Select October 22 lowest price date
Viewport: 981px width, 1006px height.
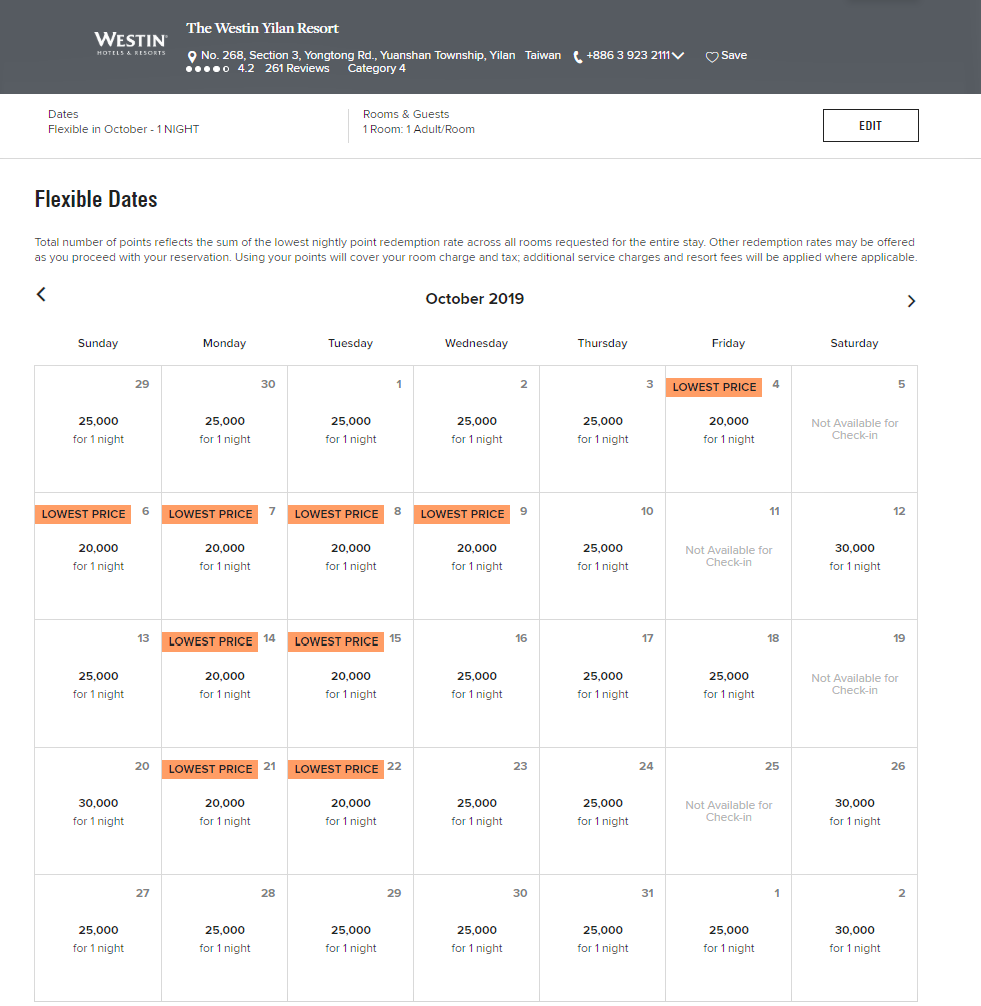click(350, 810)
